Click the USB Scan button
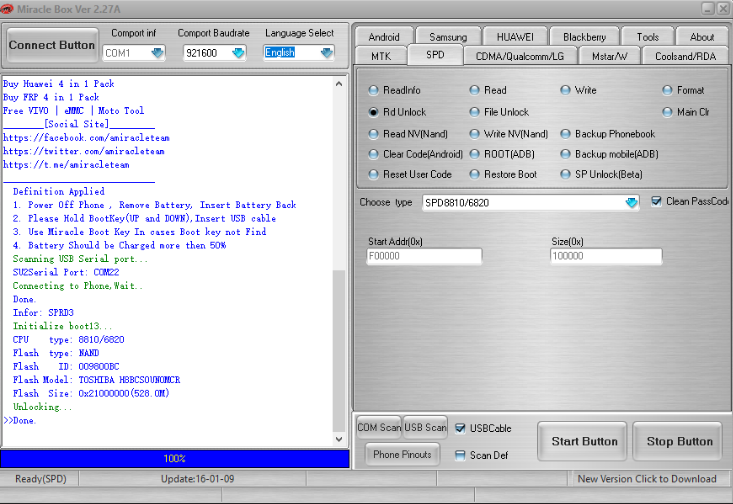The width and height of the screenshot is (733, 504). [x=425, y=427]
